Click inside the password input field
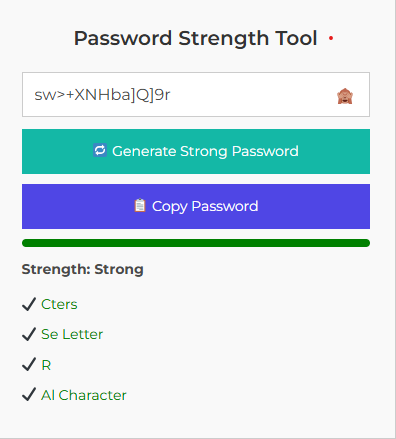396x439 pixels. click(196, 94)
